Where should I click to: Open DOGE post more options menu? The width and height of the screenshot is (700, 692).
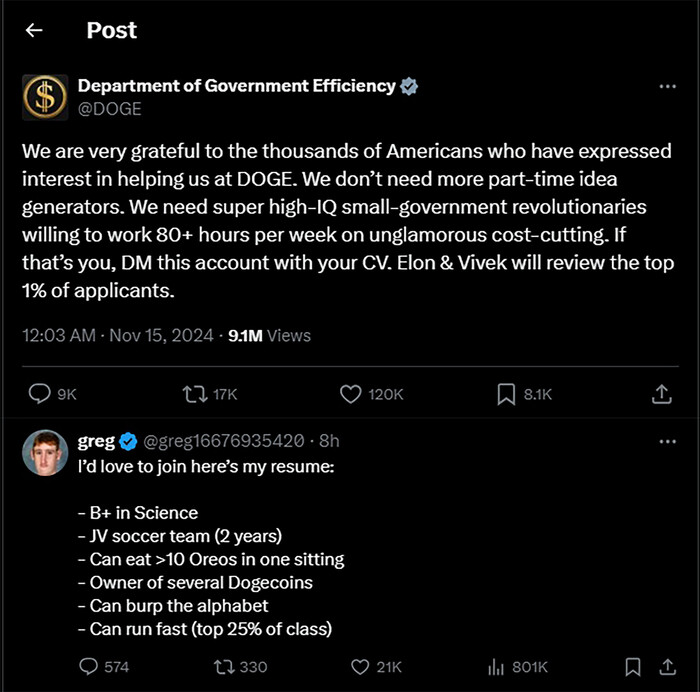pos(668,87)
